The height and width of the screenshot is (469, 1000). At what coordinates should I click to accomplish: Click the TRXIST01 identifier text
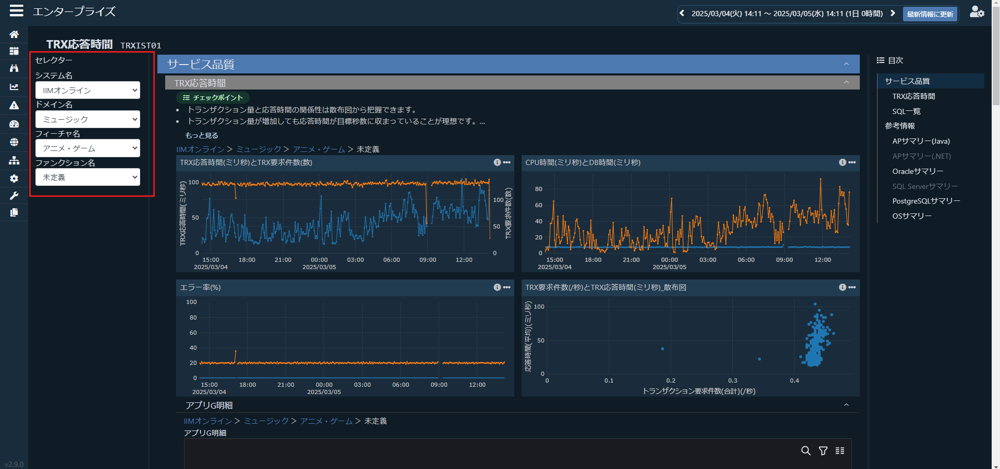click(x=141, y=45)
